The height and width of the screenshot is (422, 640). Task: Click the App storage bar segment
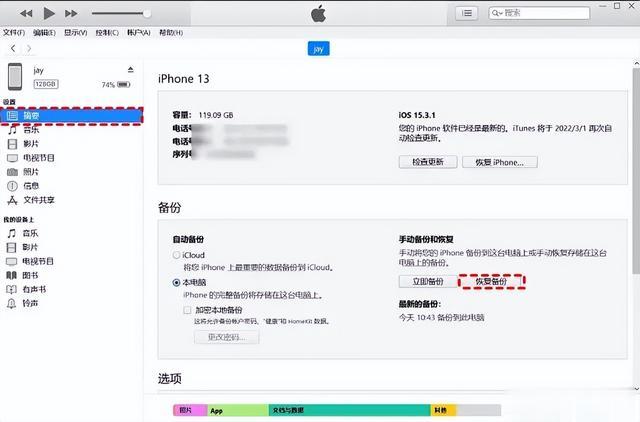[x=238, y=410]
